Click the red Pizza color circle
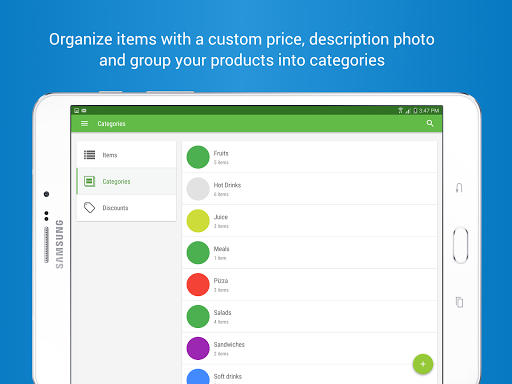Image resolution: width=512 pixels, height=384 pixels. [x=198, y=284]
